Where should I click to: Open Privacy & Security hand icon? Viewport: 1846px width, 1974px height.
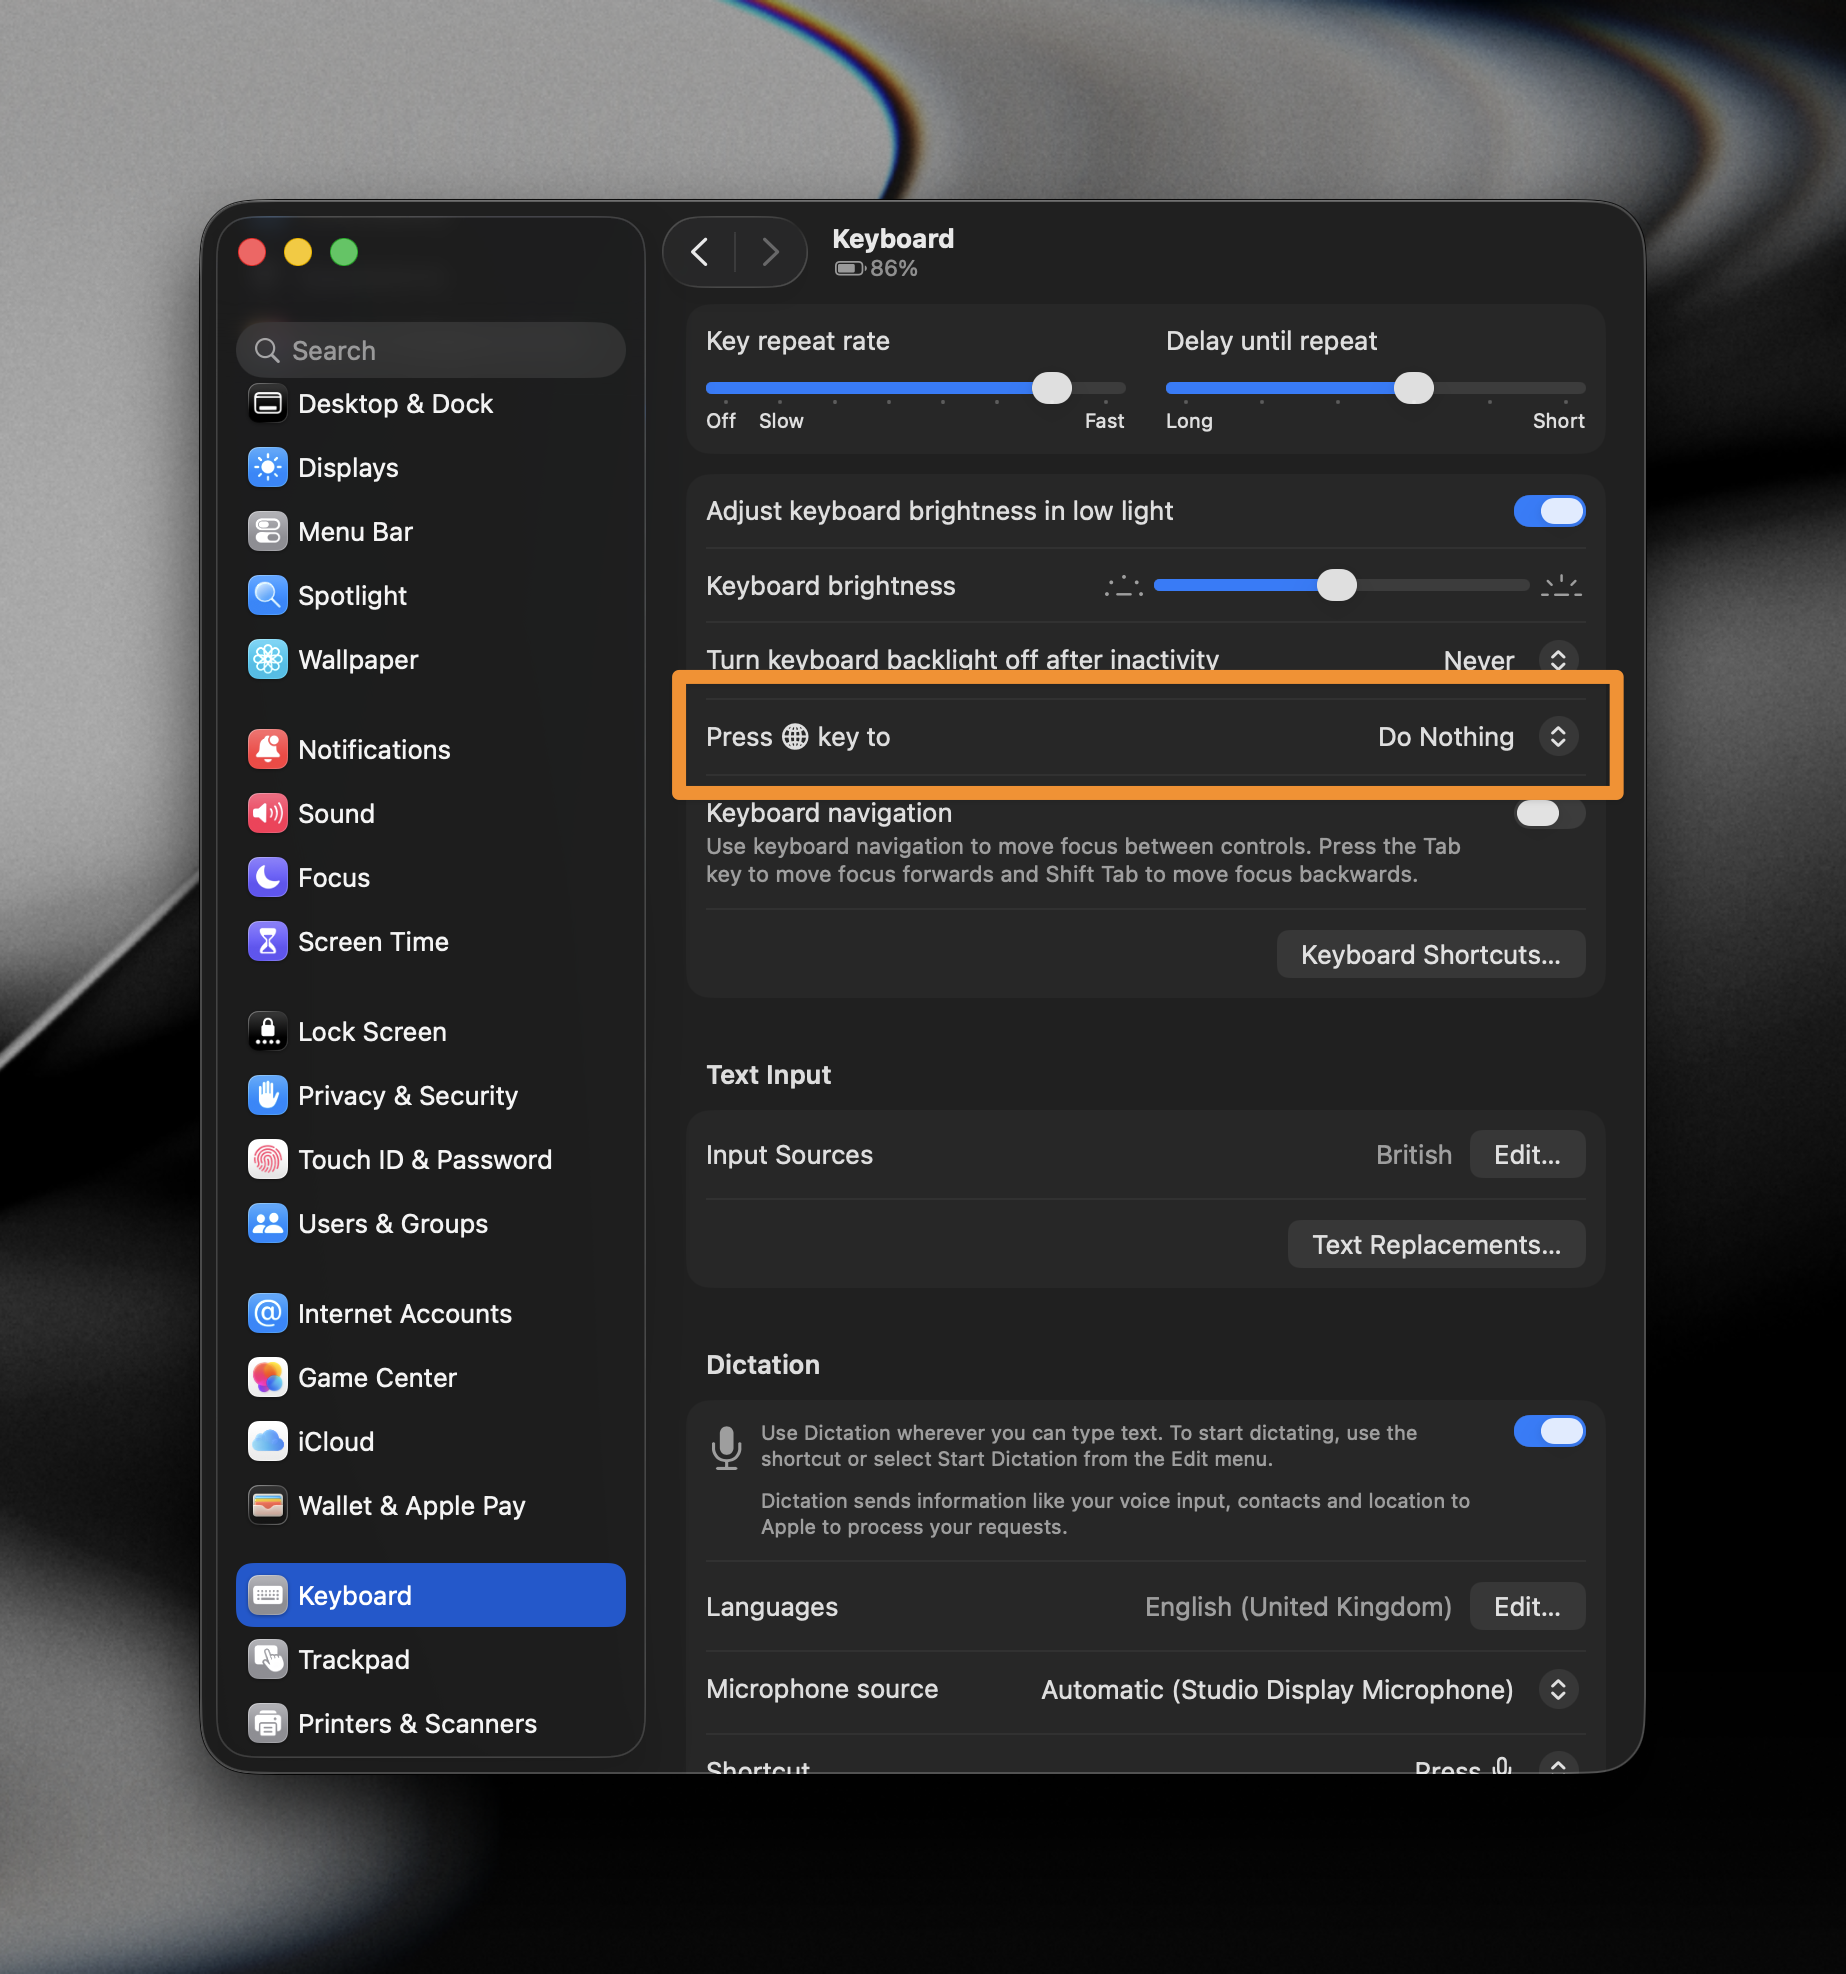[267, 1096]
